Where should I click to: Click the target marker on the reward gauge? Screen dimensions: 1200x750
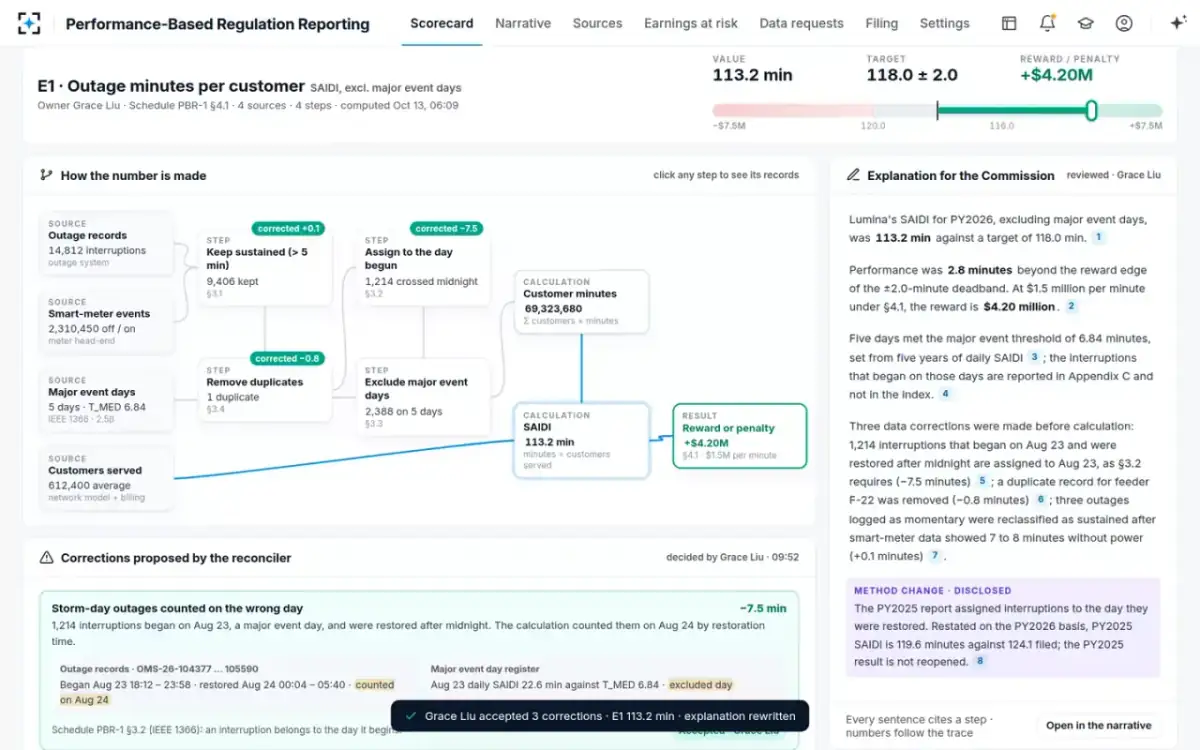(x=937, y=110)
